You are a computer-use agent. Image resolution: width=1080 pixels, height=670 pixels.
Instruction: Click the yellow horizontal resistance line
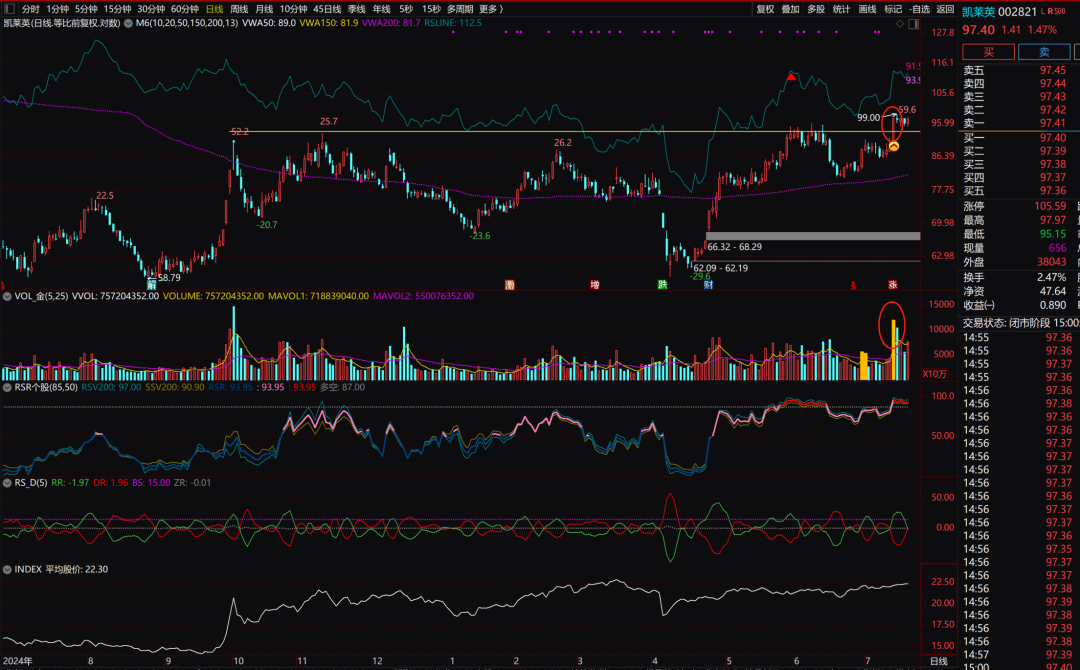click(573, 132)
